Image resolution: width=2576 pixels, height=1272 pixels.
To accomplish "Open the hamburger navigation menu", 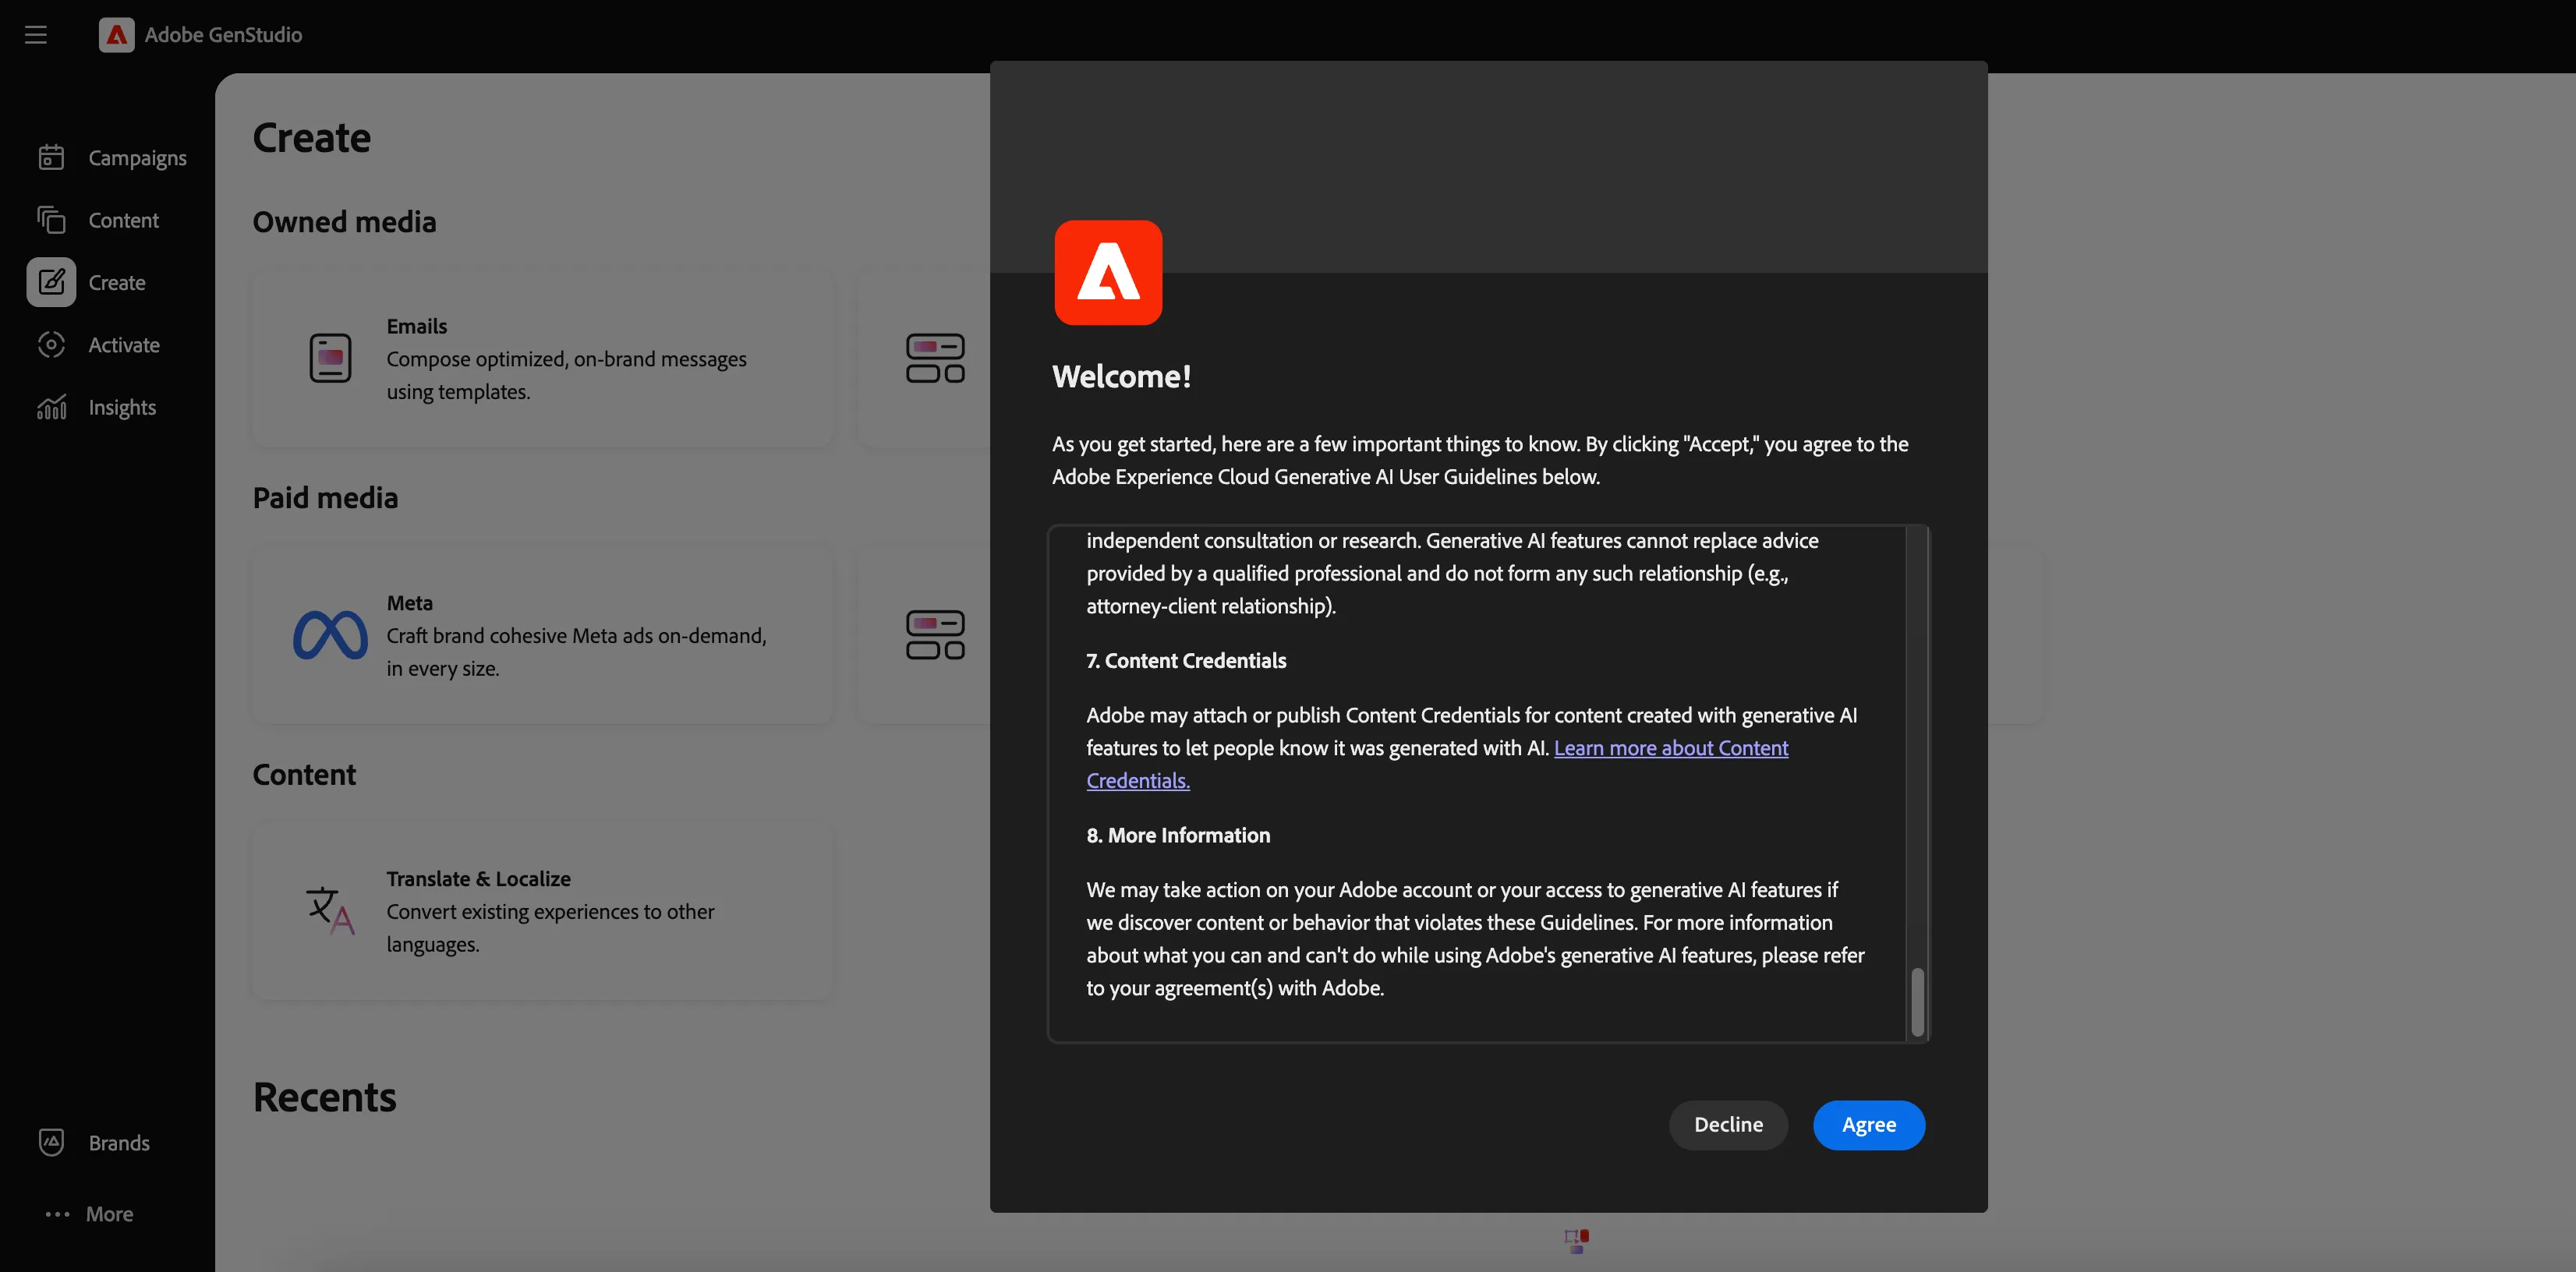I will pos(36,35).
